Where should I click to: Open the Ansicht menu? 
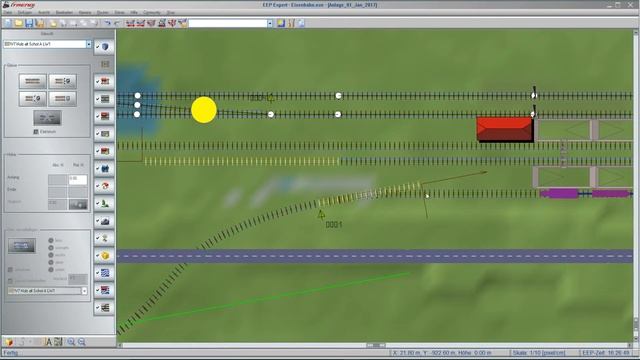44,13
